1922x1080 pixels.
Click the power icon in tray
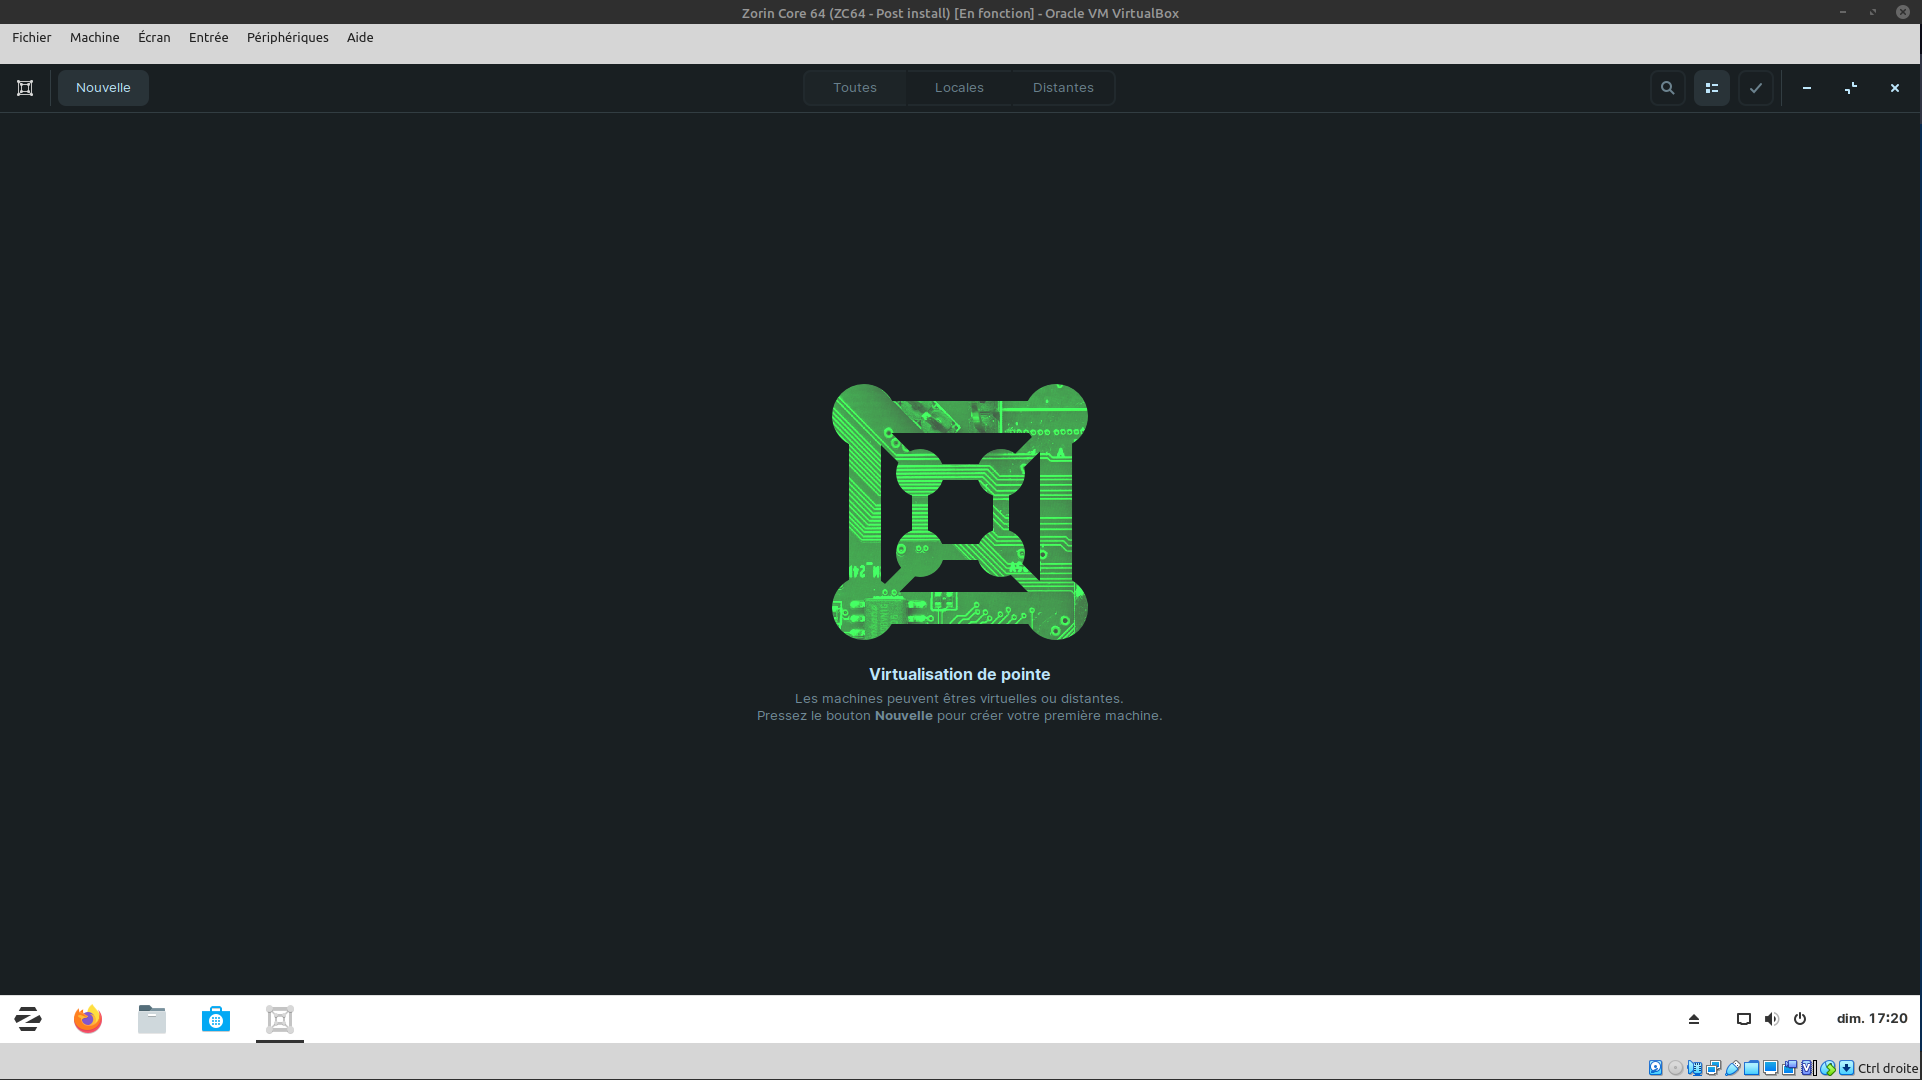1800,1019
